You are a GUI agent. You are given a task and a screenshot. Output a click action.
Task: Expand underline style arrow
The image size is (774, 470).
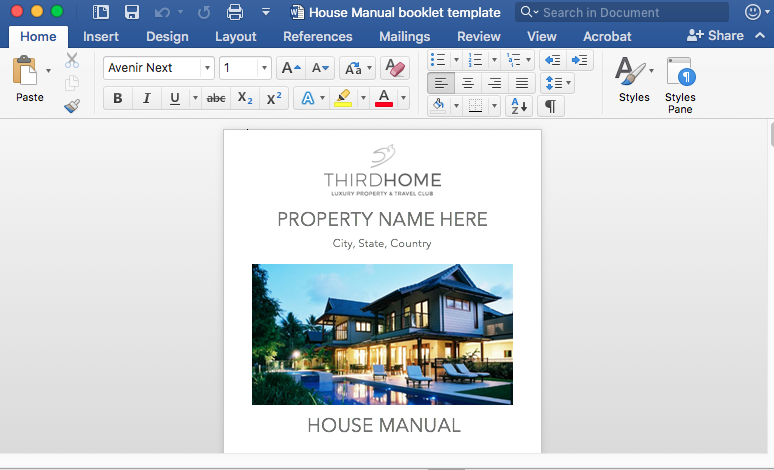(195, 98)
